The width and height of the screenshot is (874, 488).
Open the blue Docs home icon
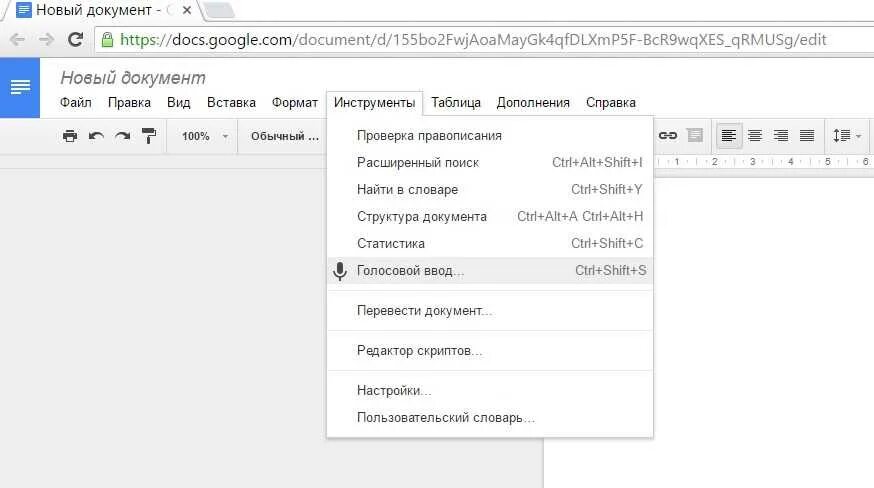click(20, 88)
